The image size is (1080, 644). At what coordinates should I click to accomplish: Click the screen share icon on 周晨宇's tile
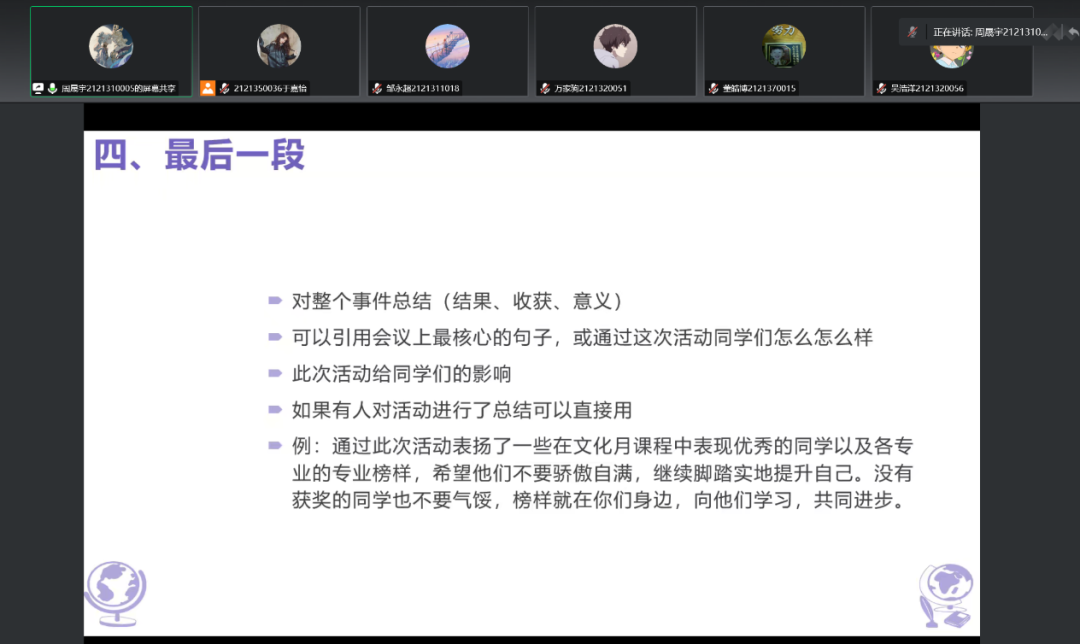pos(38,88)
